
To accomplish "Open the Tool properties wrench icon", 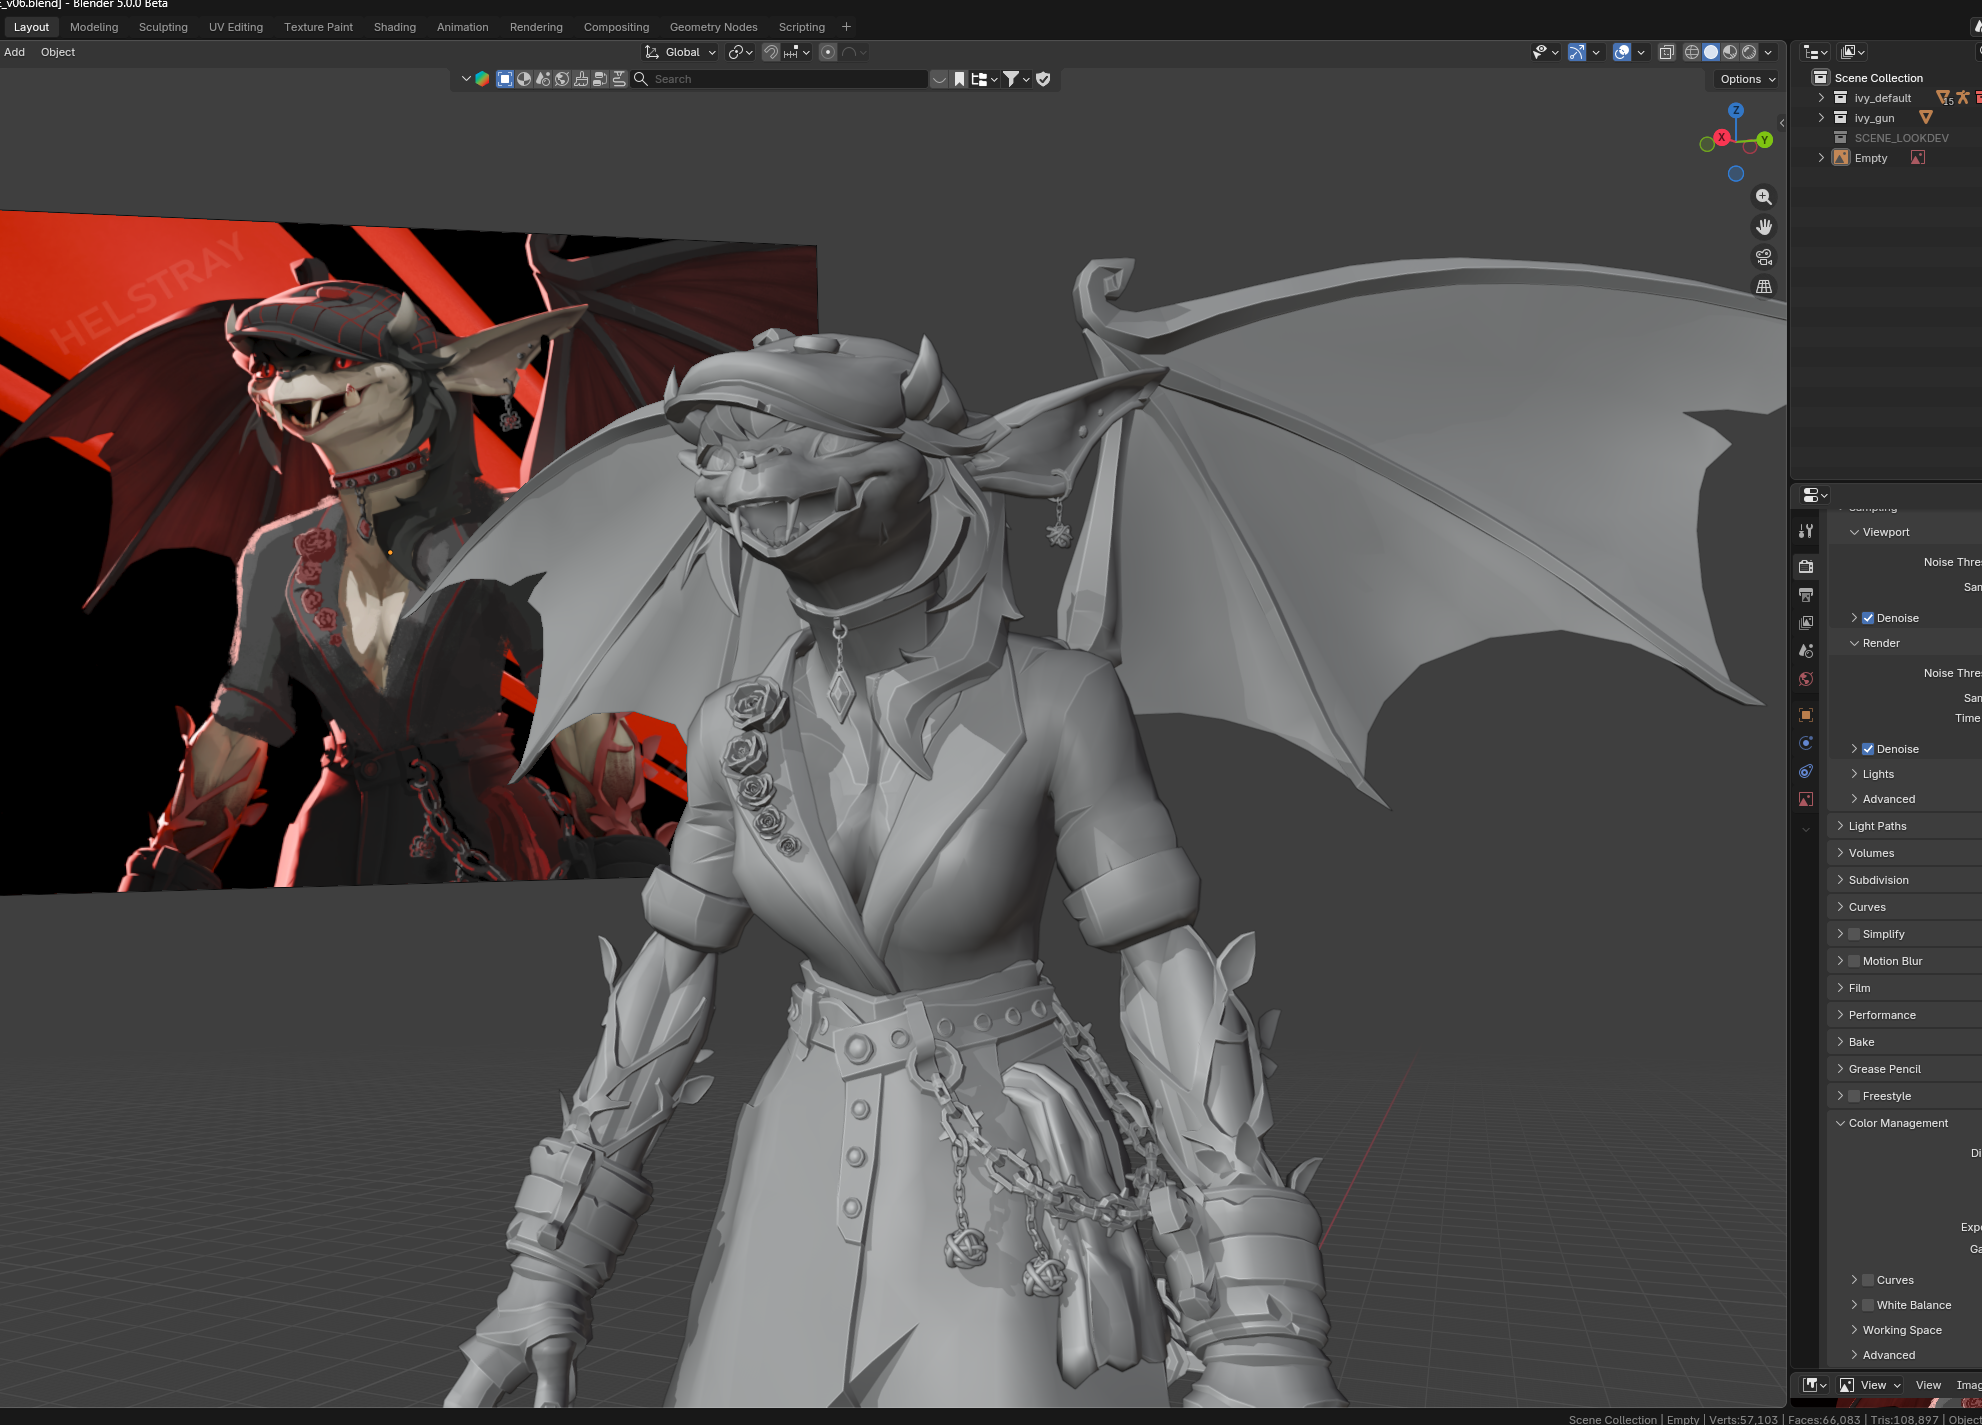I will tap(1806, 531).
